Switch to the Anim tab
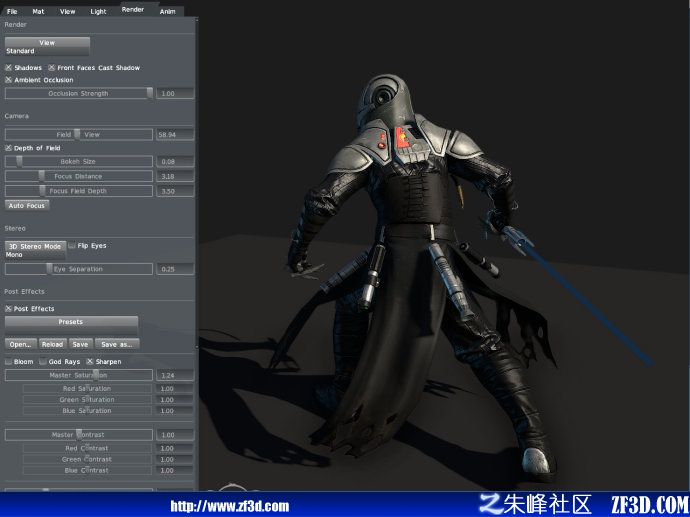 click(x=167, y=11)
